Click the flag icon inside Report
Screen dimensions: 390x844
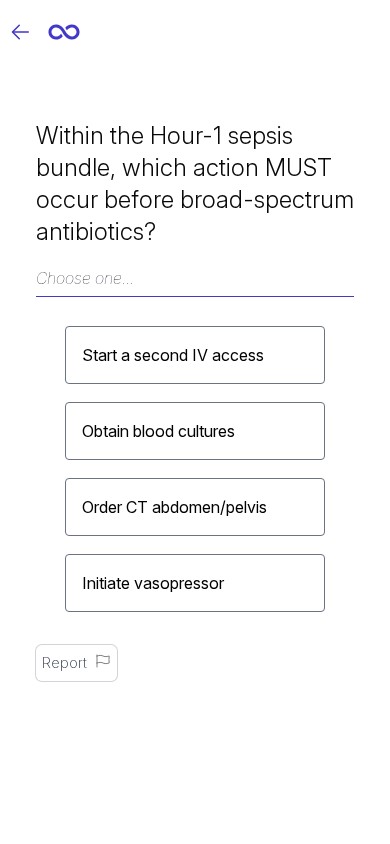tap(103, 661)
